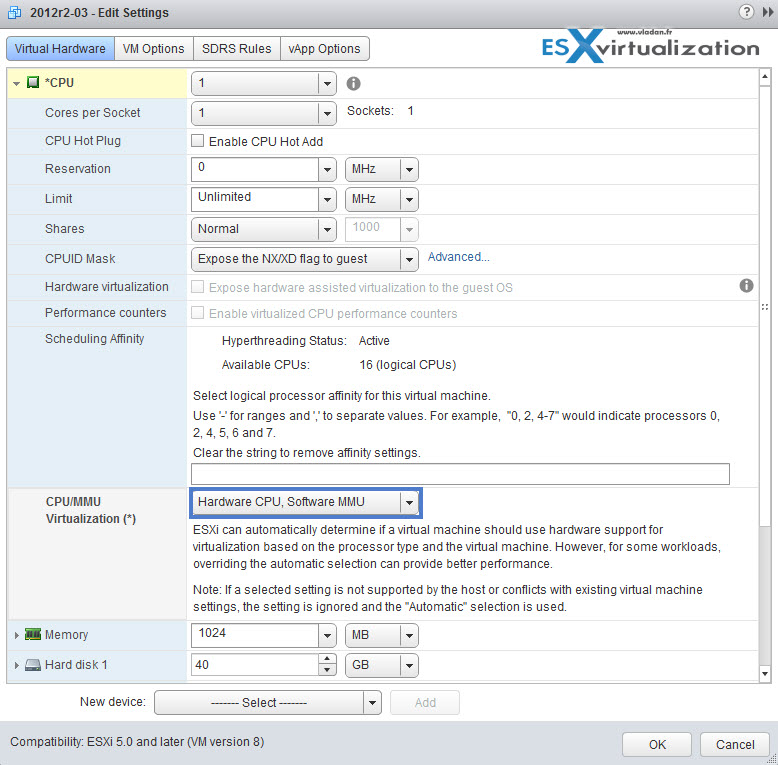778x765 pixels.
Task: Enable CPU Hot Add checkbox
Action: click(197, 141)
